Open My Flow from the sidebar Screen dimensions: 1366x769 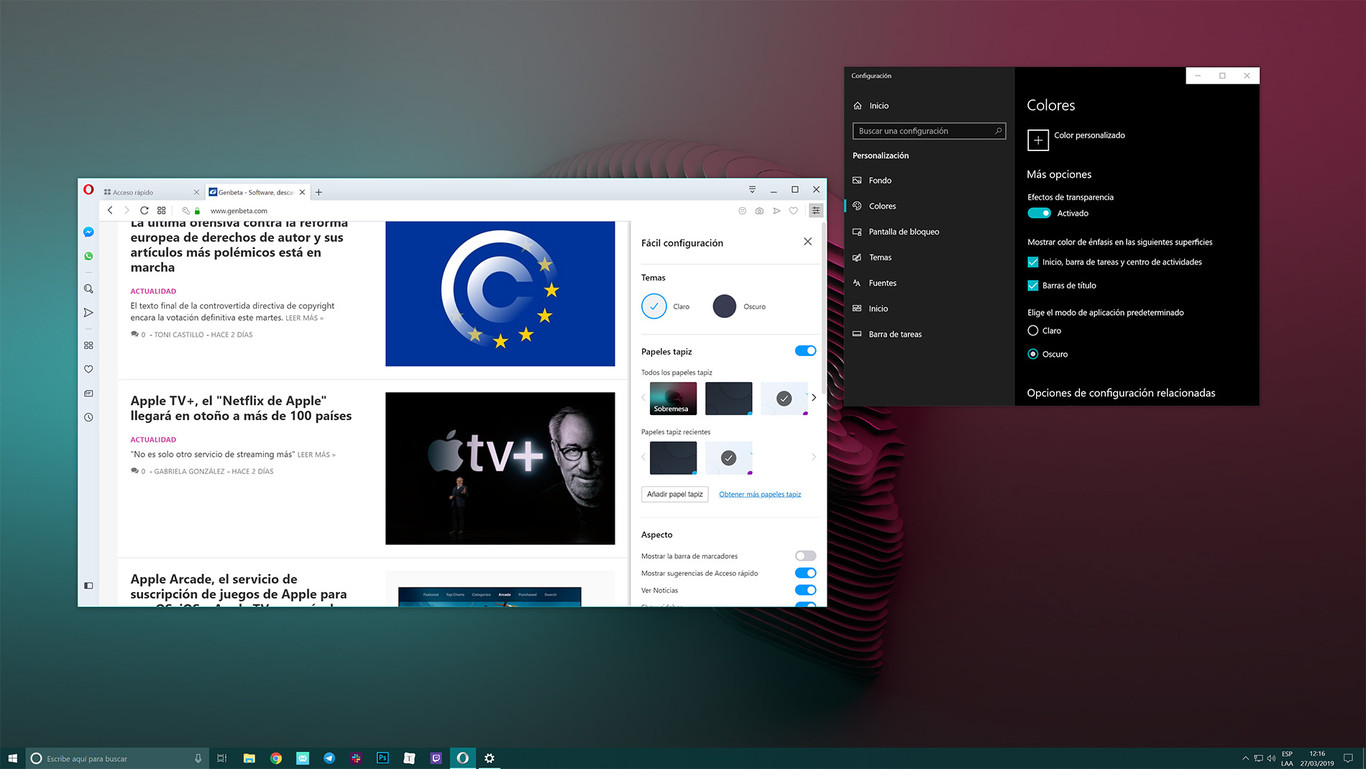(x=88, y=312)
